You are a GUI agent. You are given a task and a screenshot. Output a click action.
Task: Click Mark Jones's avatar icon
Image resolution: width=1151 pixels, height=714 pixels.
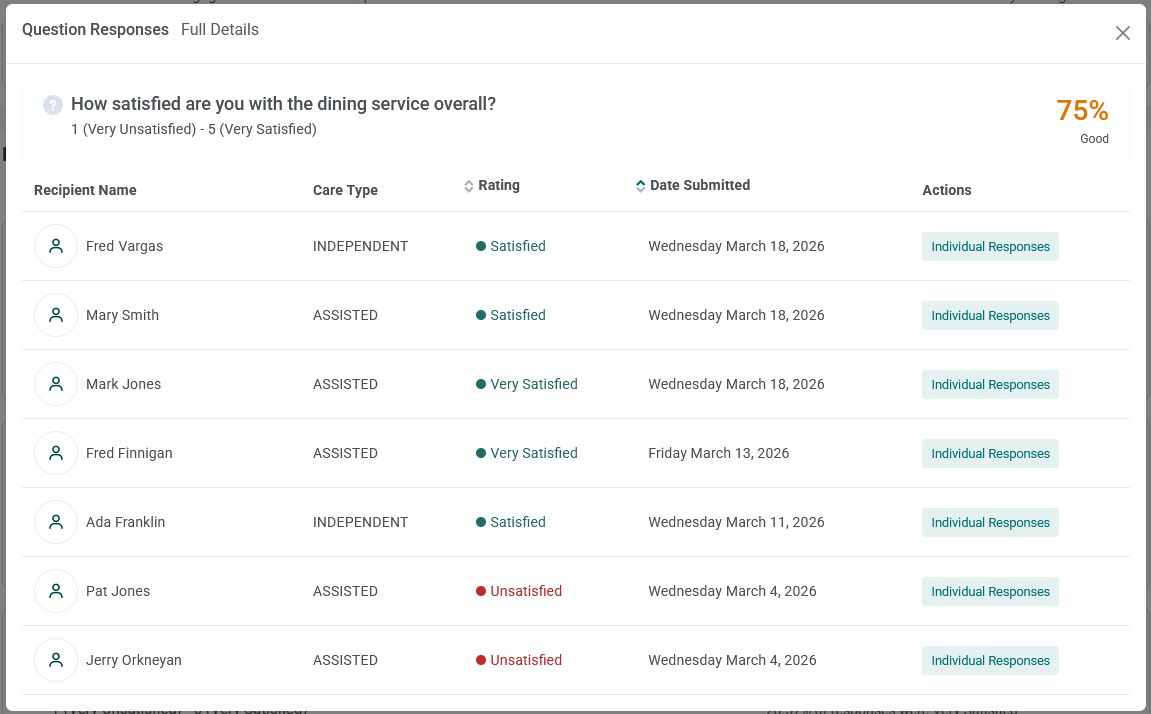click(x=56, y=384)
